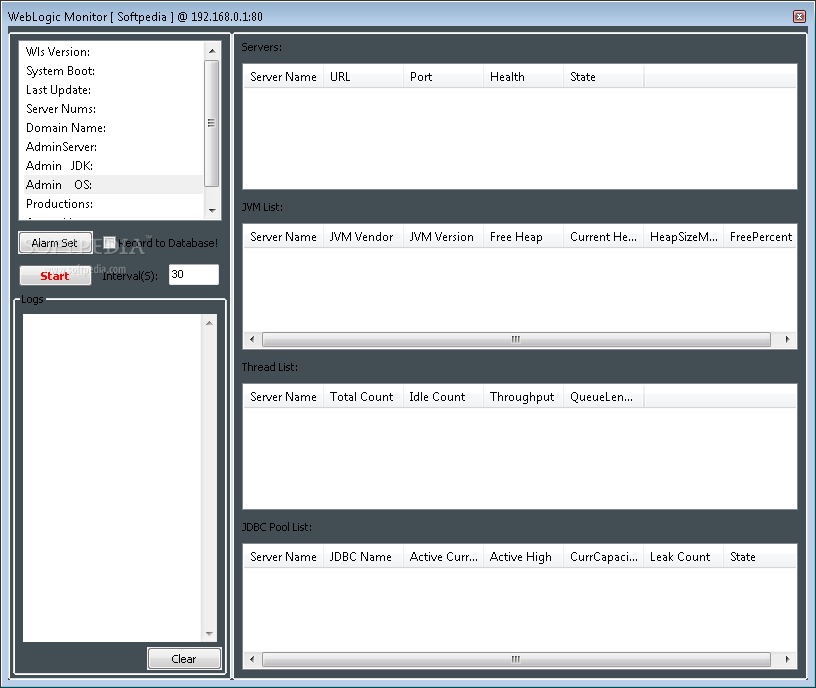Image resolution: width=816 pixels, height=688 pixels.
Task: Click JDBC Pool List scroll left arrow
Action: [252, 659]
